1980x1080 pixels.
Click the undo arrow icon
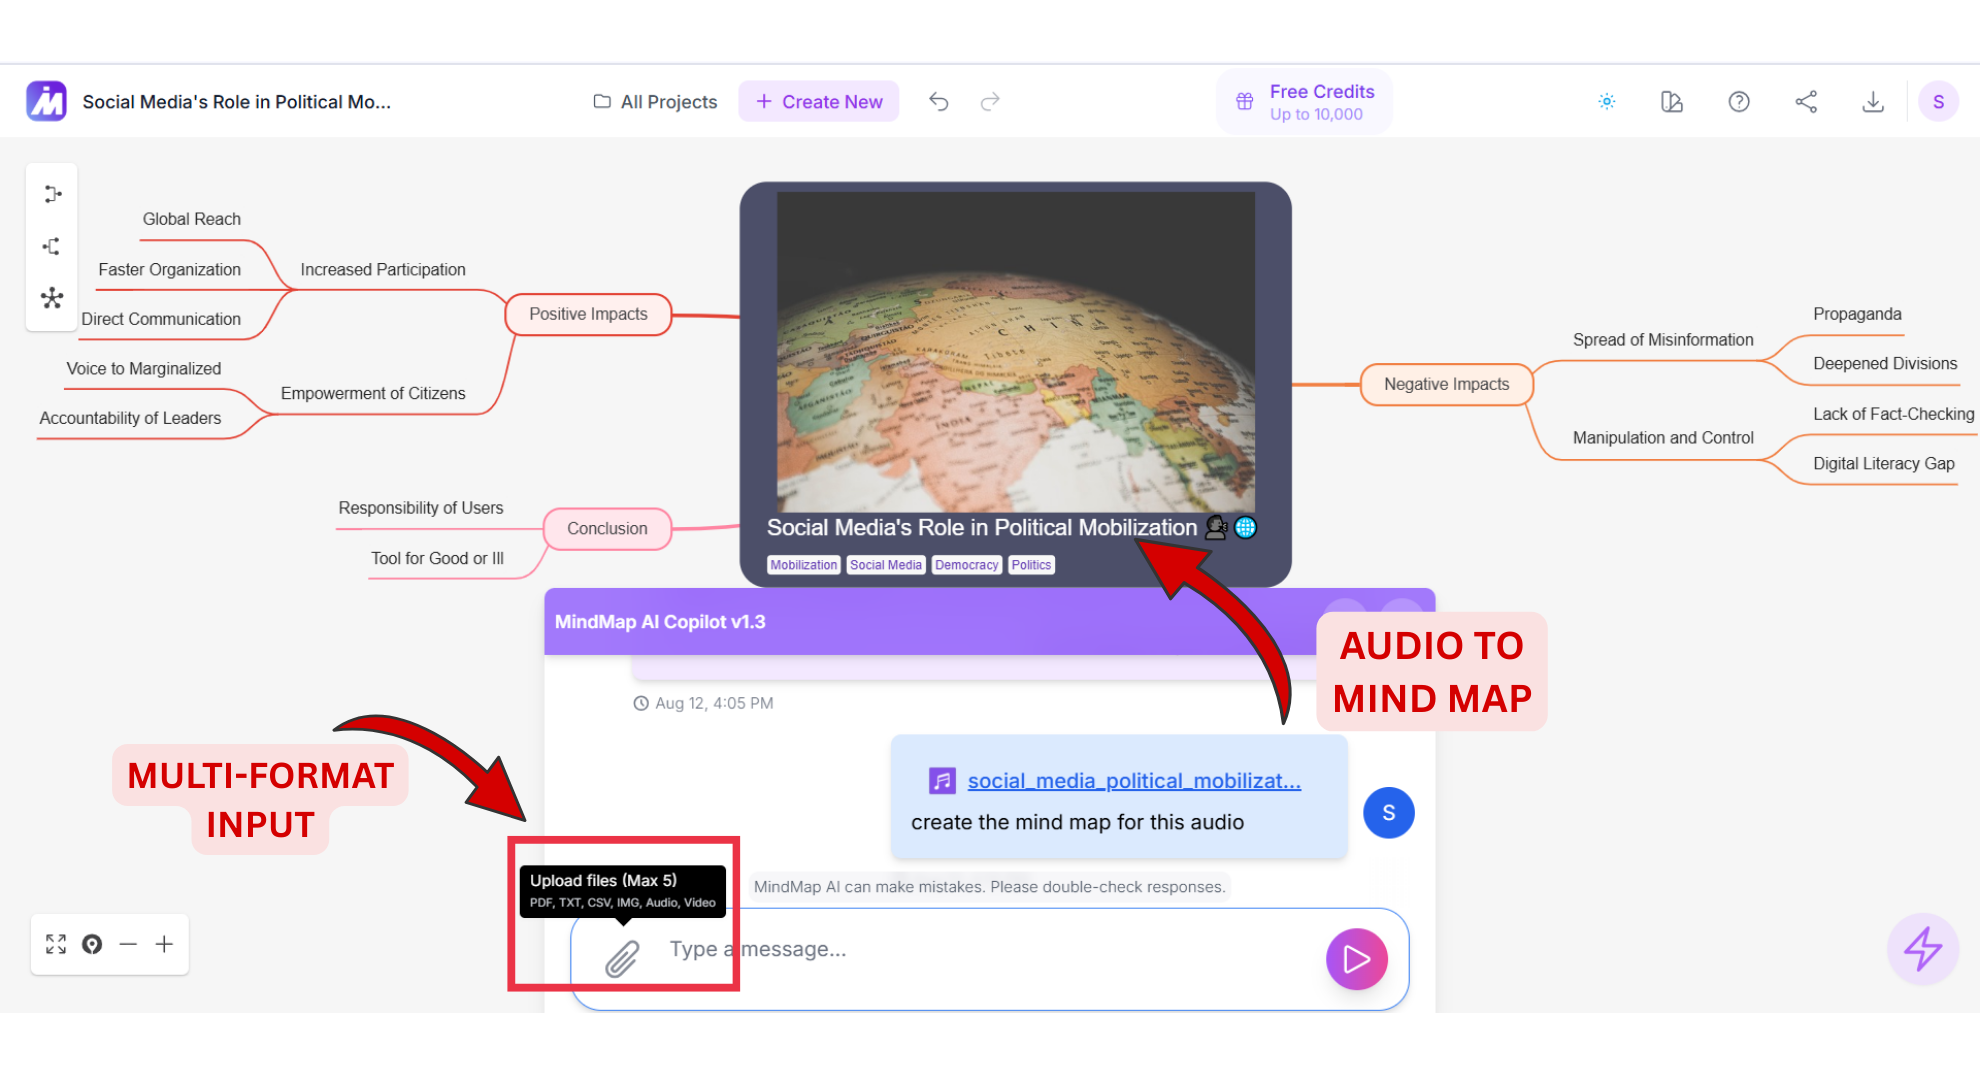(x=938, y=102)
